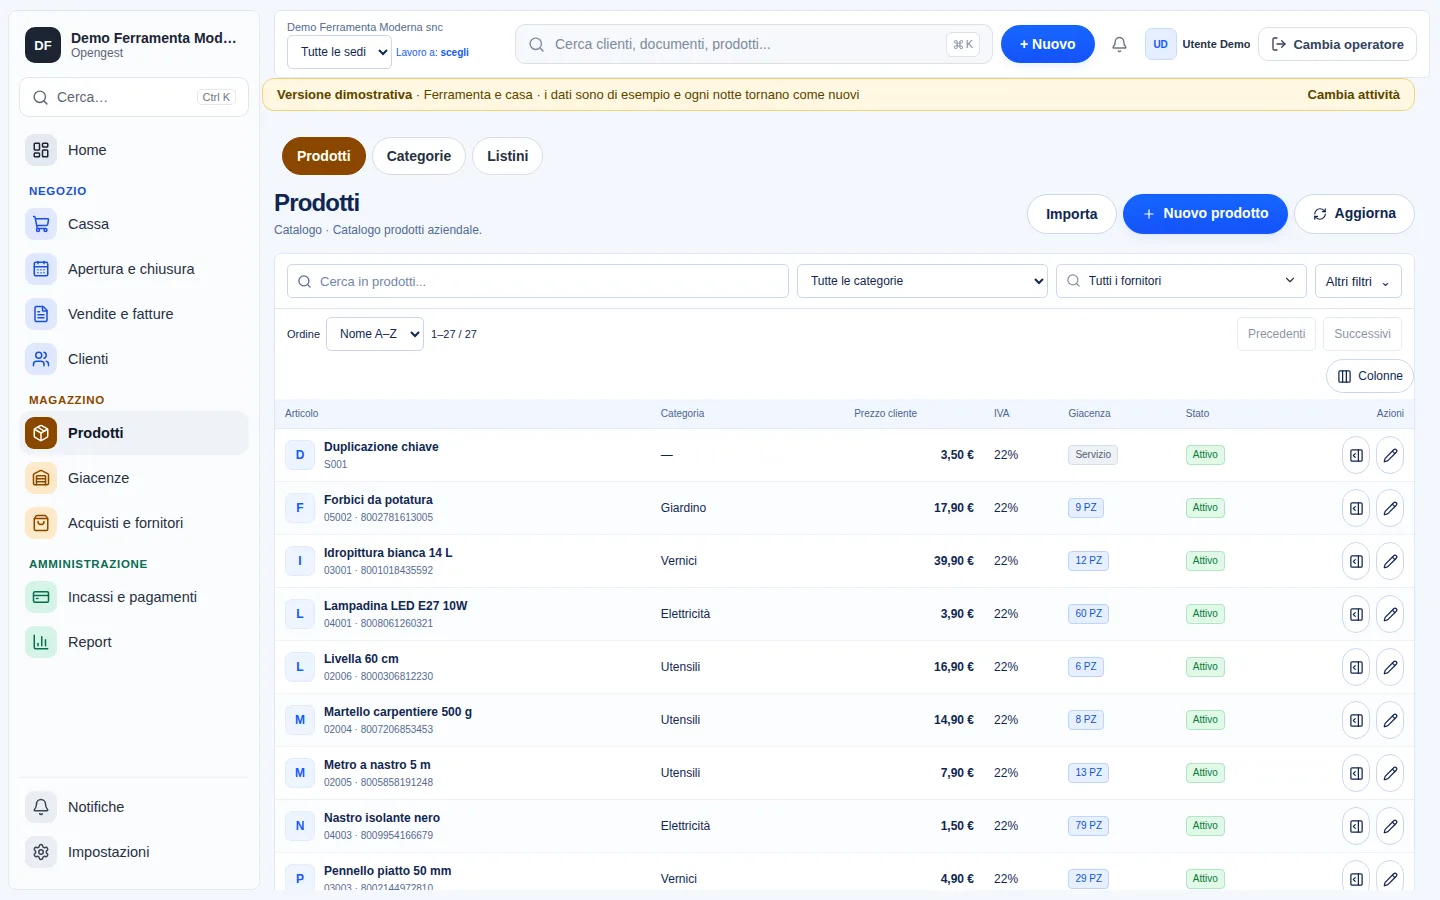Click the Nuovo prodotto button
Viewport: 1440px width, 900px height.
(x=1205, y=214)
